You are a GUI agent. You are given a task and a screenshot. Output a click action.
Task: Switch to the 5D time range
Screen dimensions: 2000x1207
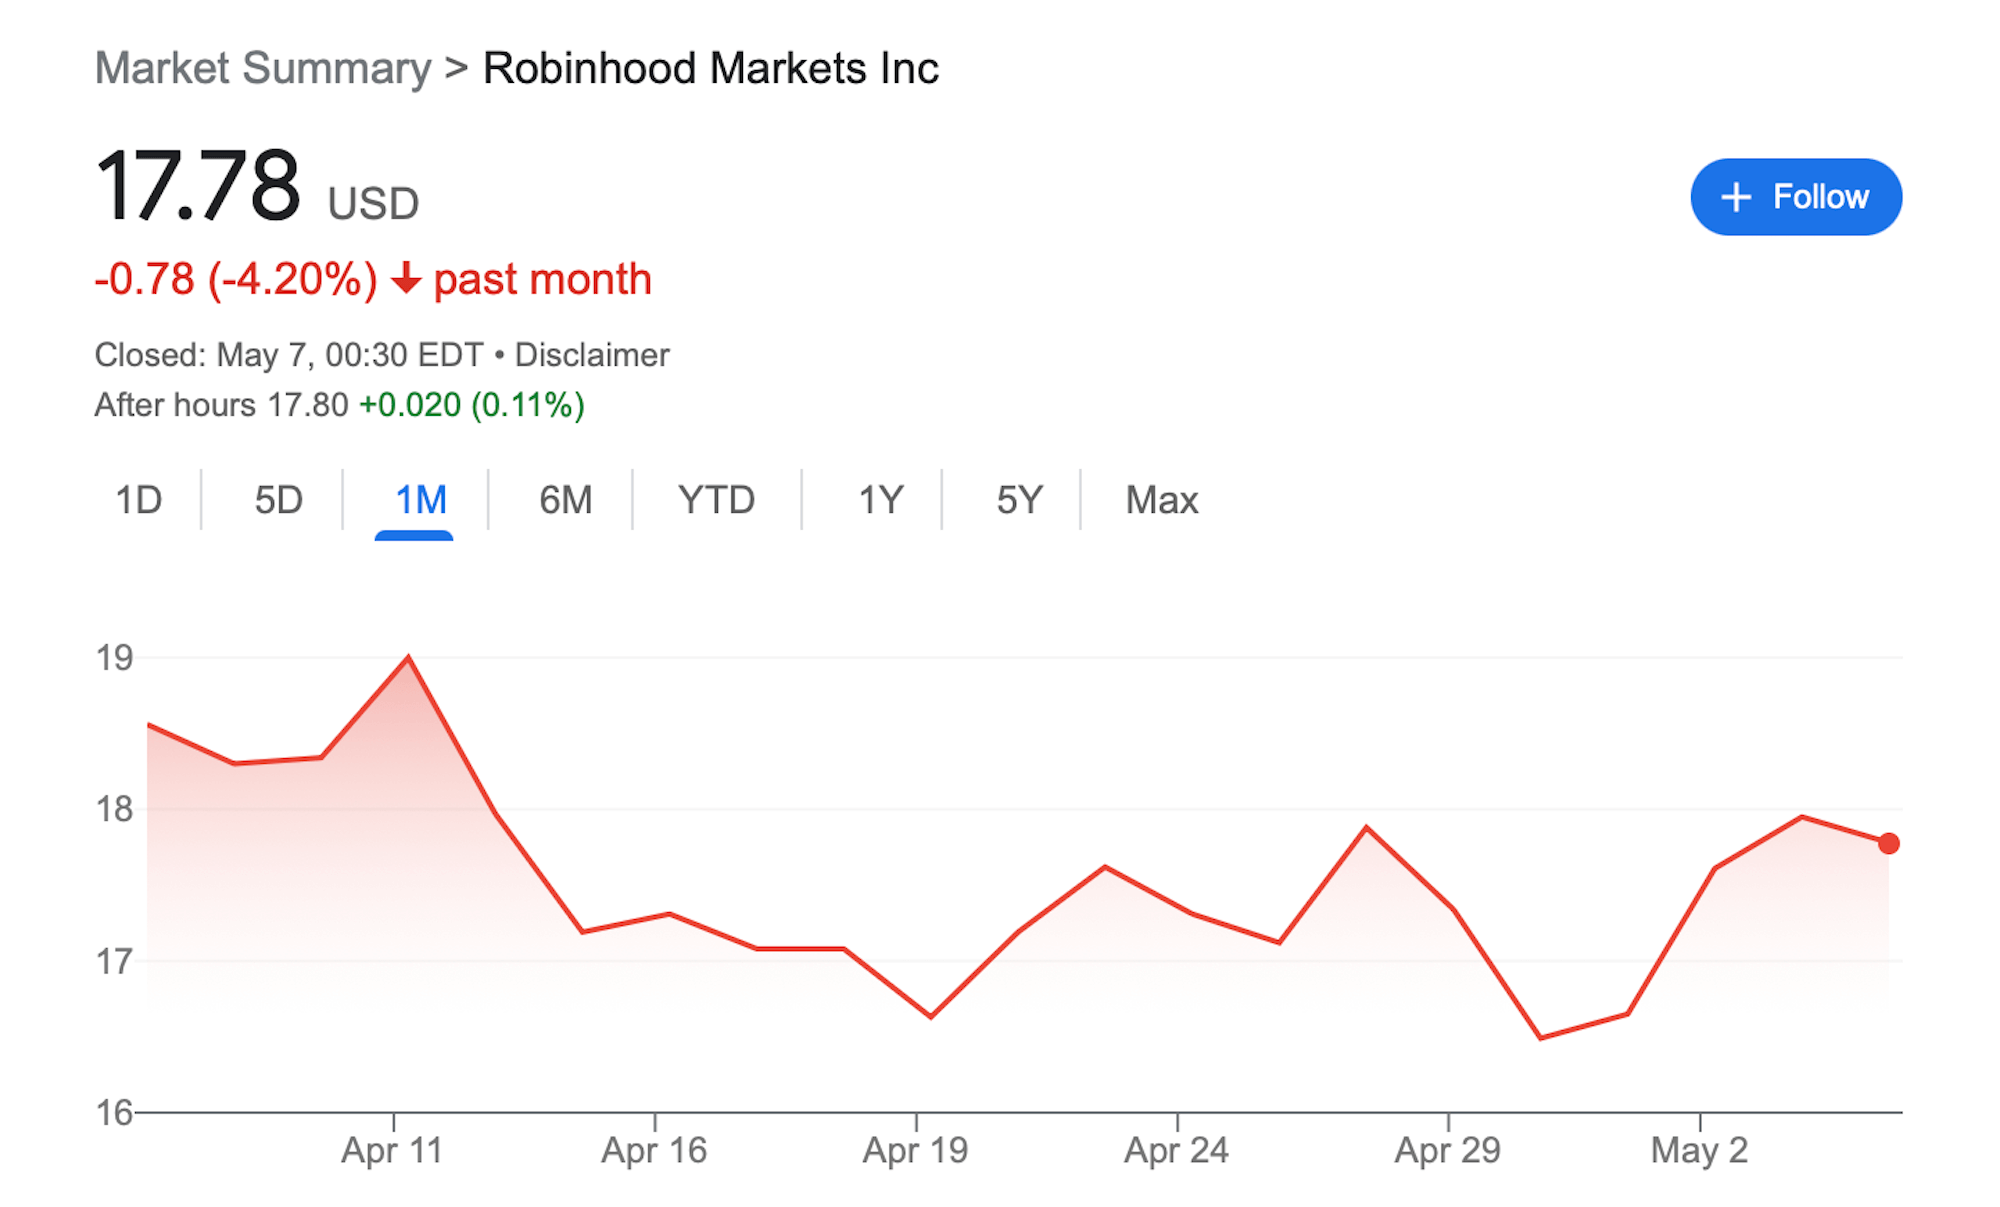(278, 500)
